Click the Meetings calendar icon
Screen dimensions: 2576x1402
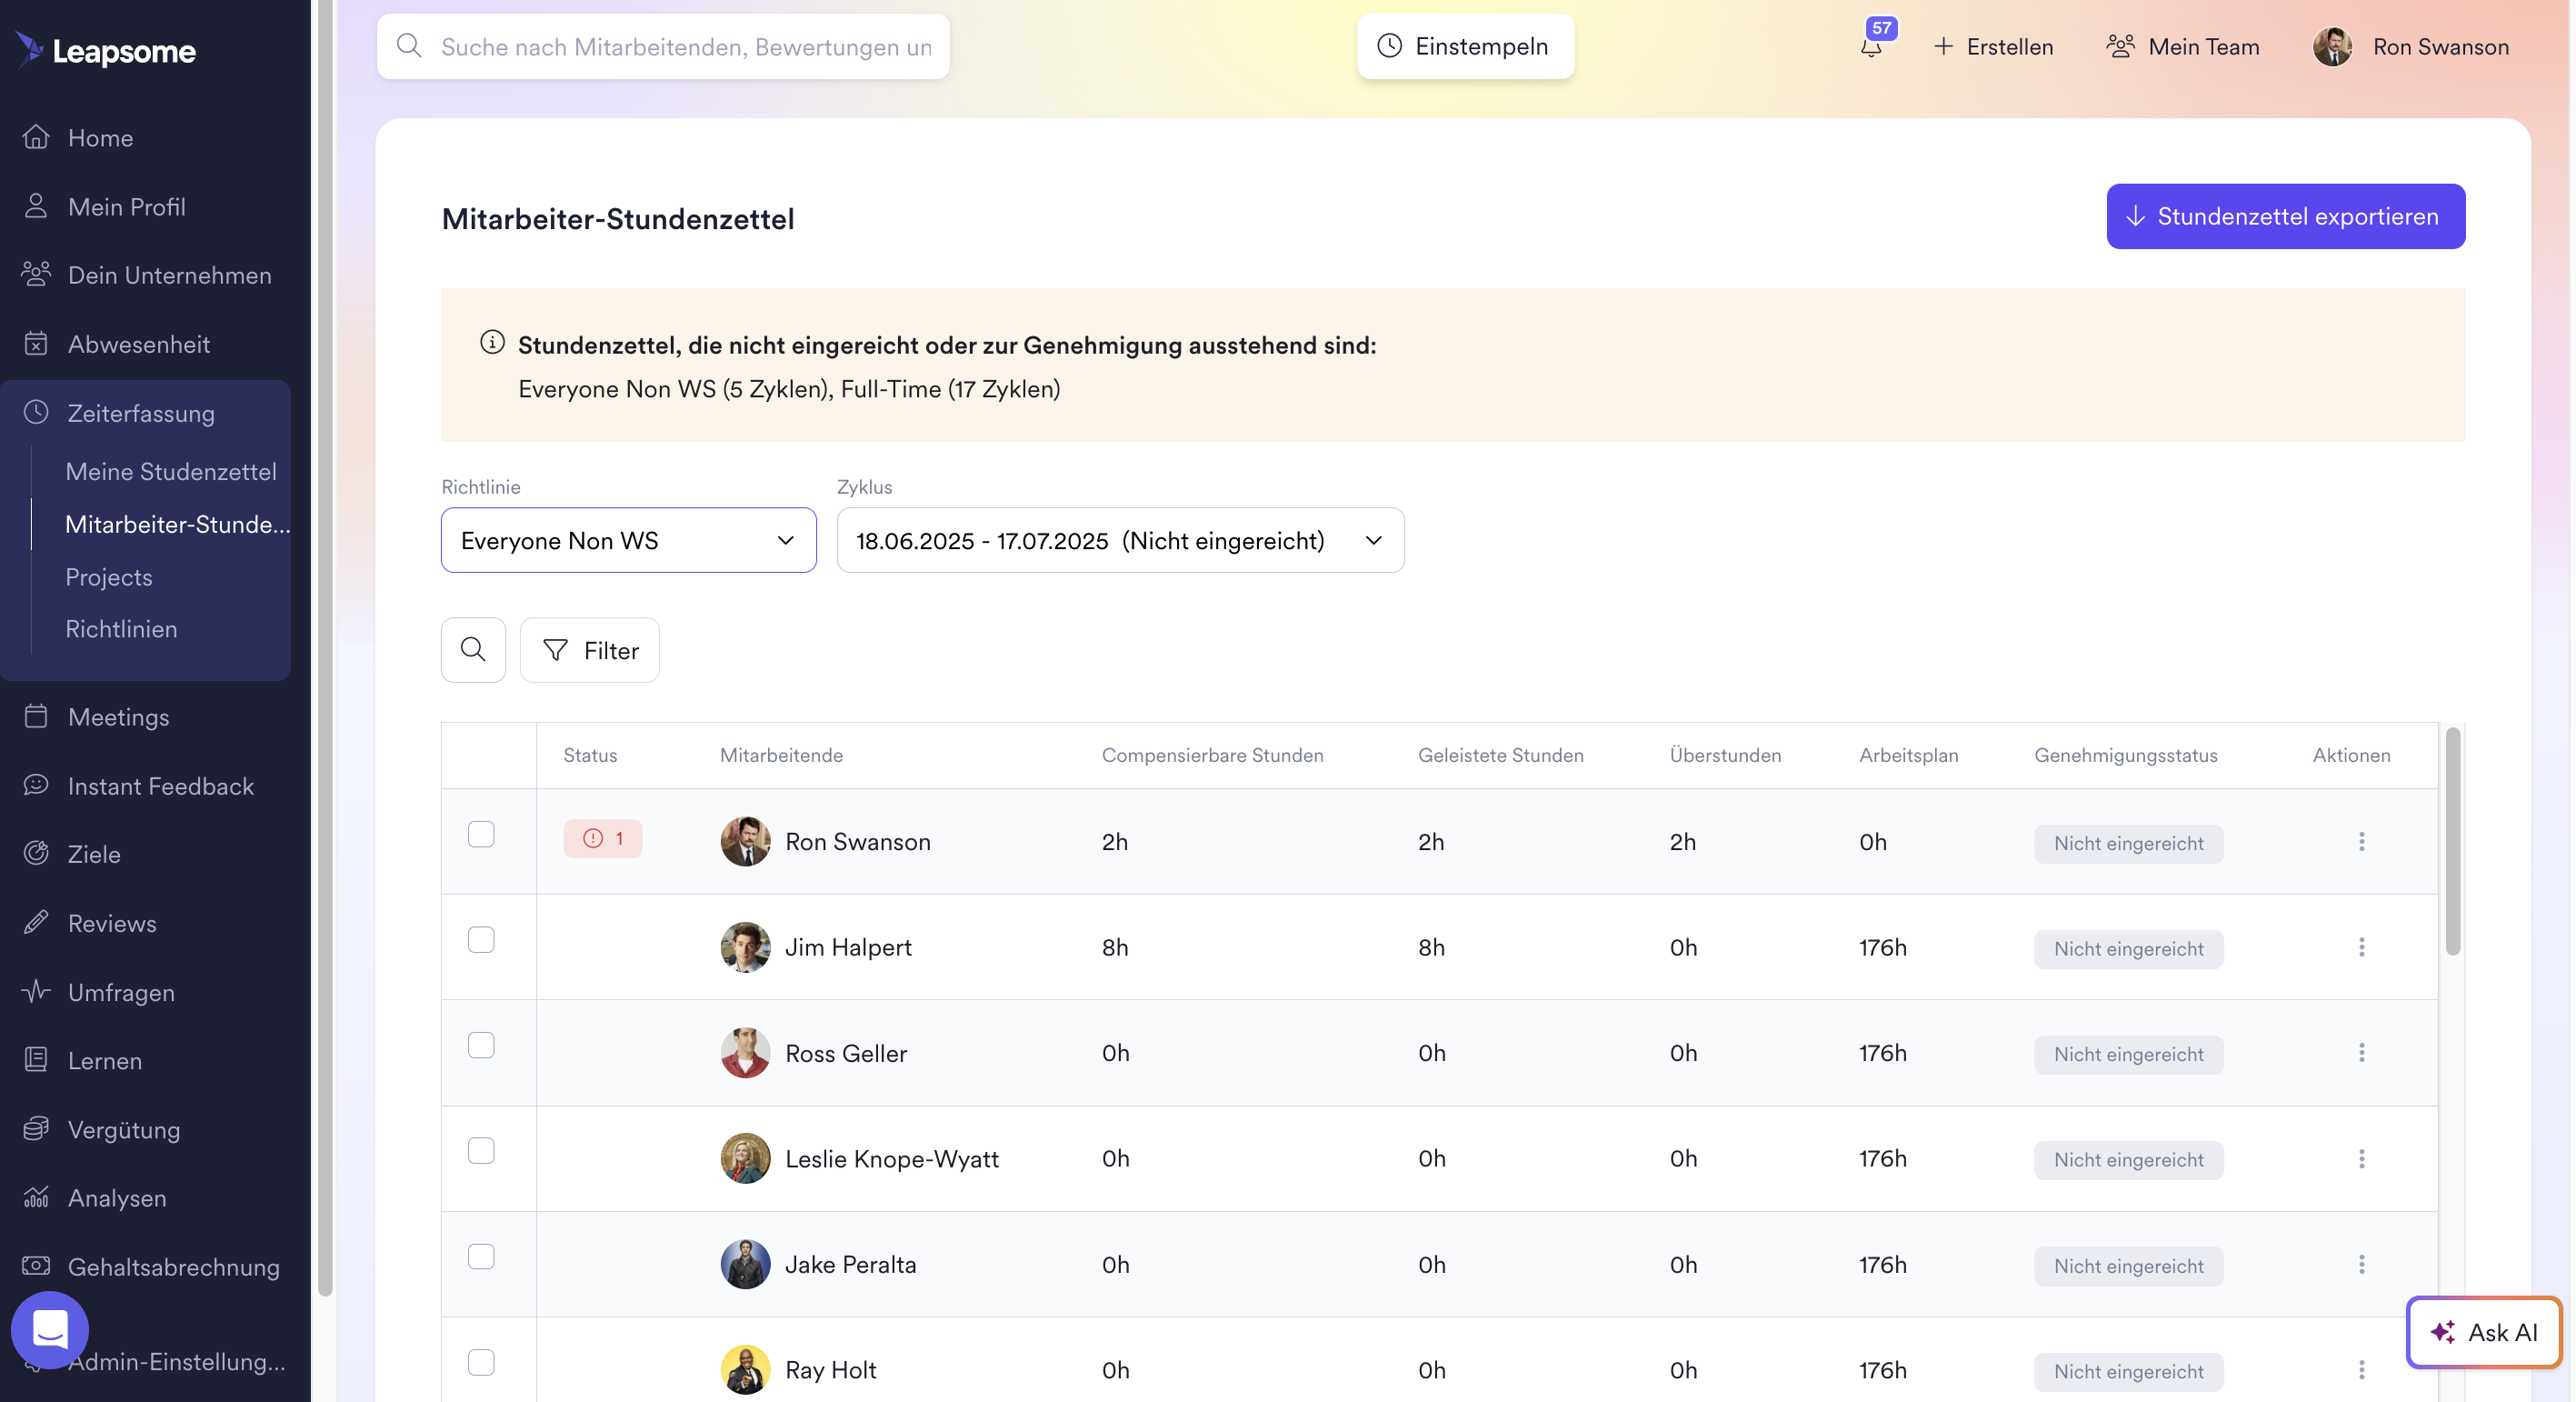tap(36, 716)
